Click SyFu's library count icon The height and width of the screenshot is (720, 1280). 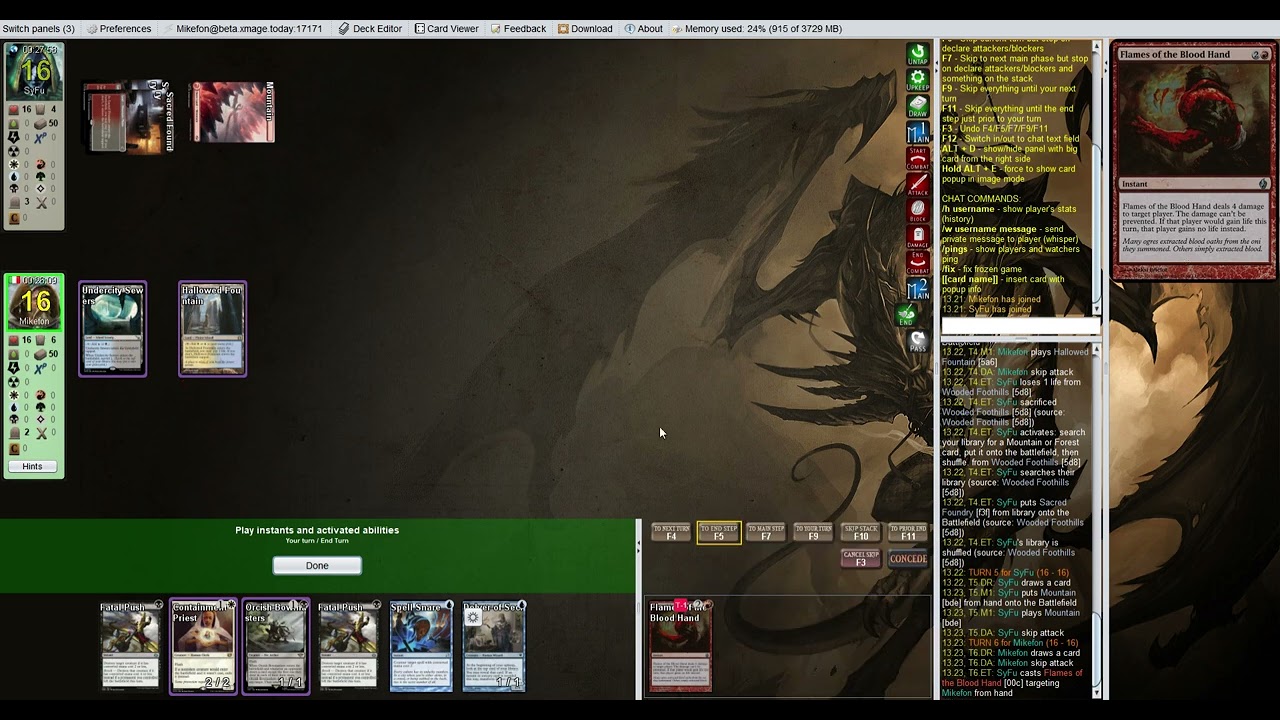pos(40,123)
